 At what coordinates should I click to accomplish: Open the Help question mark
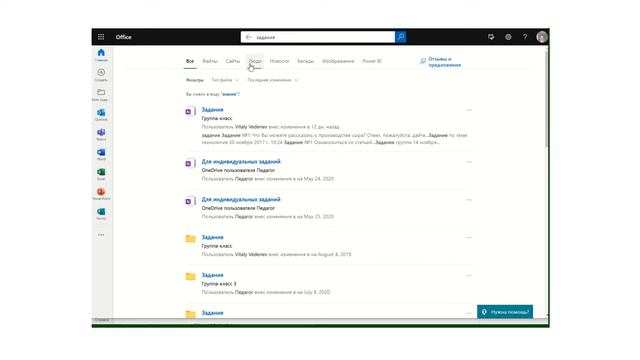point(525,37)
